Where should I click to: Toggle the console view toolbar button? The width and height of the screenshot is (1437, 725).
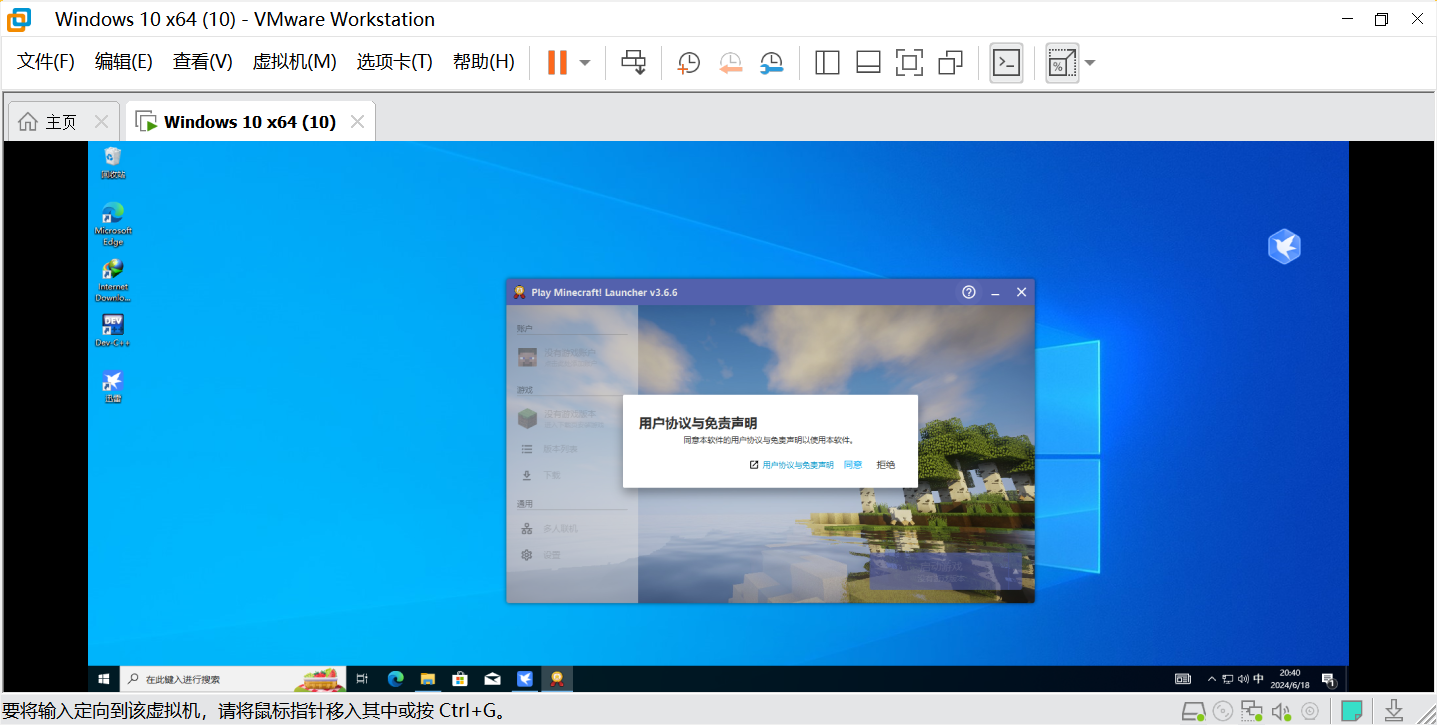[x=1006, y=63]
